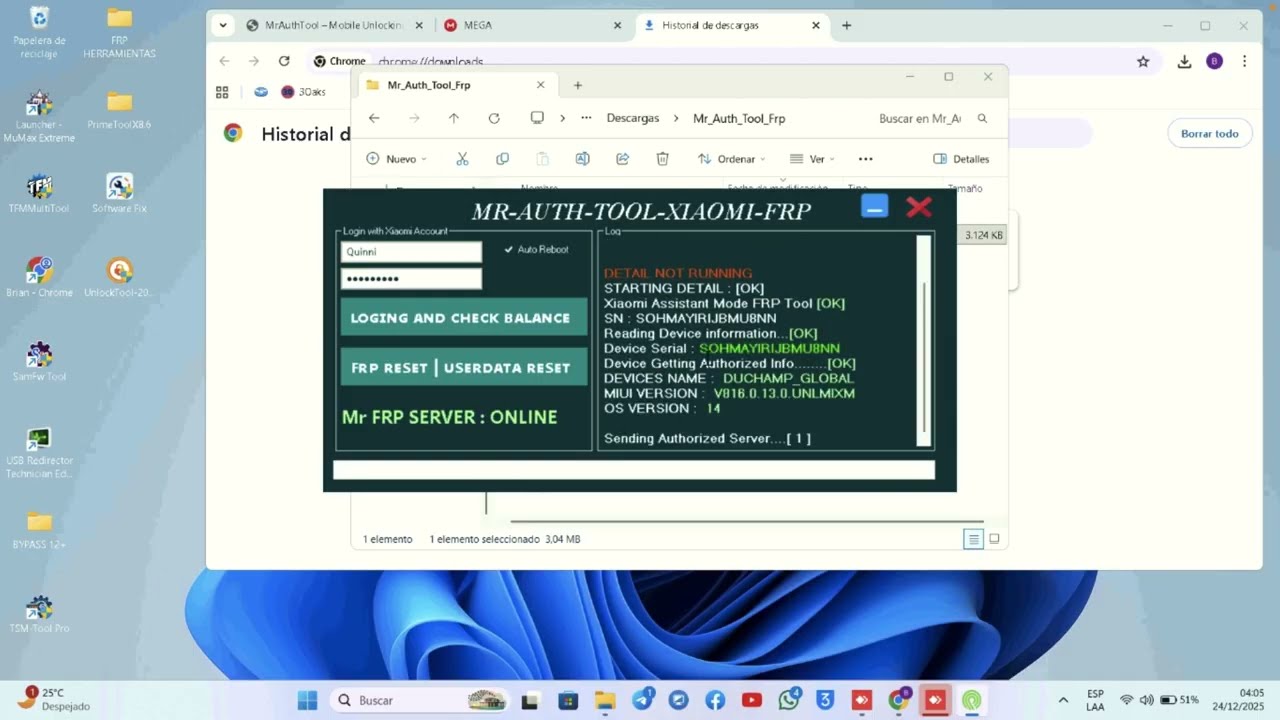1280x720 pixels.
Task: Toggle the Auto Reboot checkbox
Action: (x=509, y=249)
